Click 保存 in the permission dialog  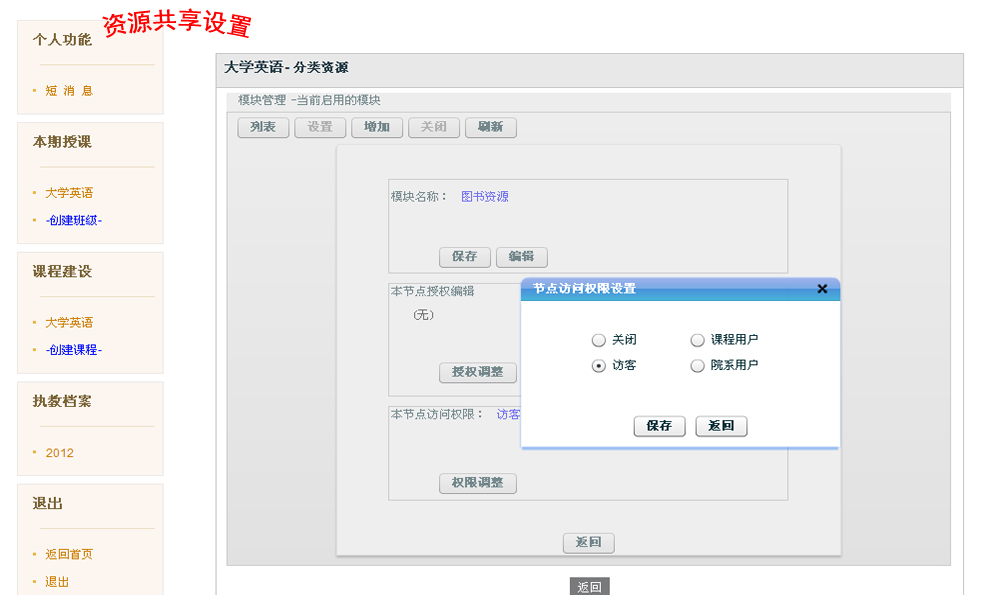pos(659,426)
